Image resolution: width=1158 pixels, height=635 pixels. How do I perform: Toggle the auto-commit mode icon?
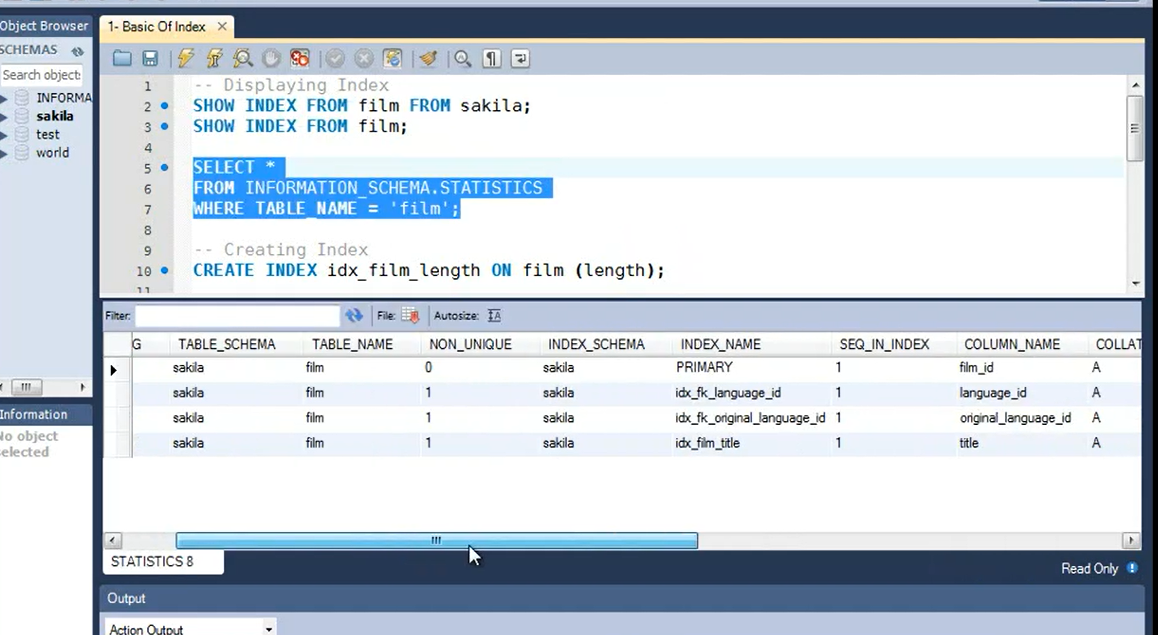pyautogui.click(x=393, y=59)
